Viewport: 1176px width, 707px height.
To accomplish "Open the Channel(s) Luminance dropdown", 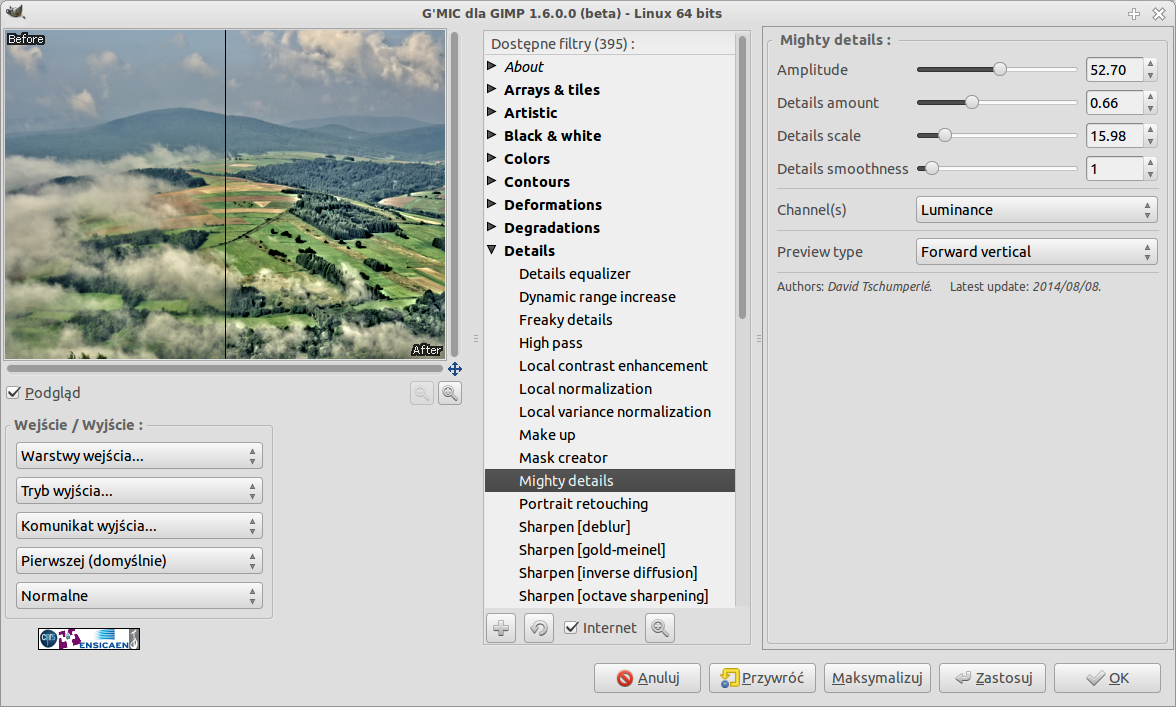I will pyautogui.click(x=1036, y=210).
